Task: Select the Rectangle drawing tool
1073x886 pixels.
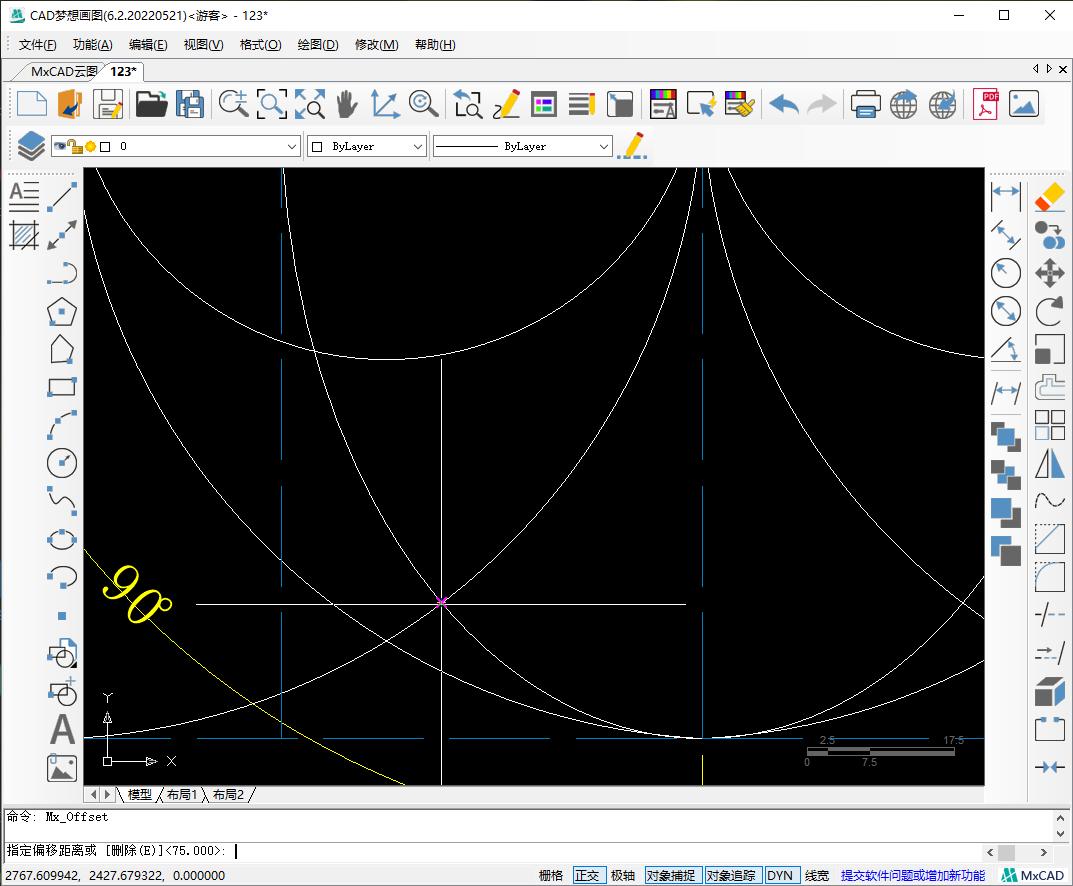Action: tap(62, 387)
